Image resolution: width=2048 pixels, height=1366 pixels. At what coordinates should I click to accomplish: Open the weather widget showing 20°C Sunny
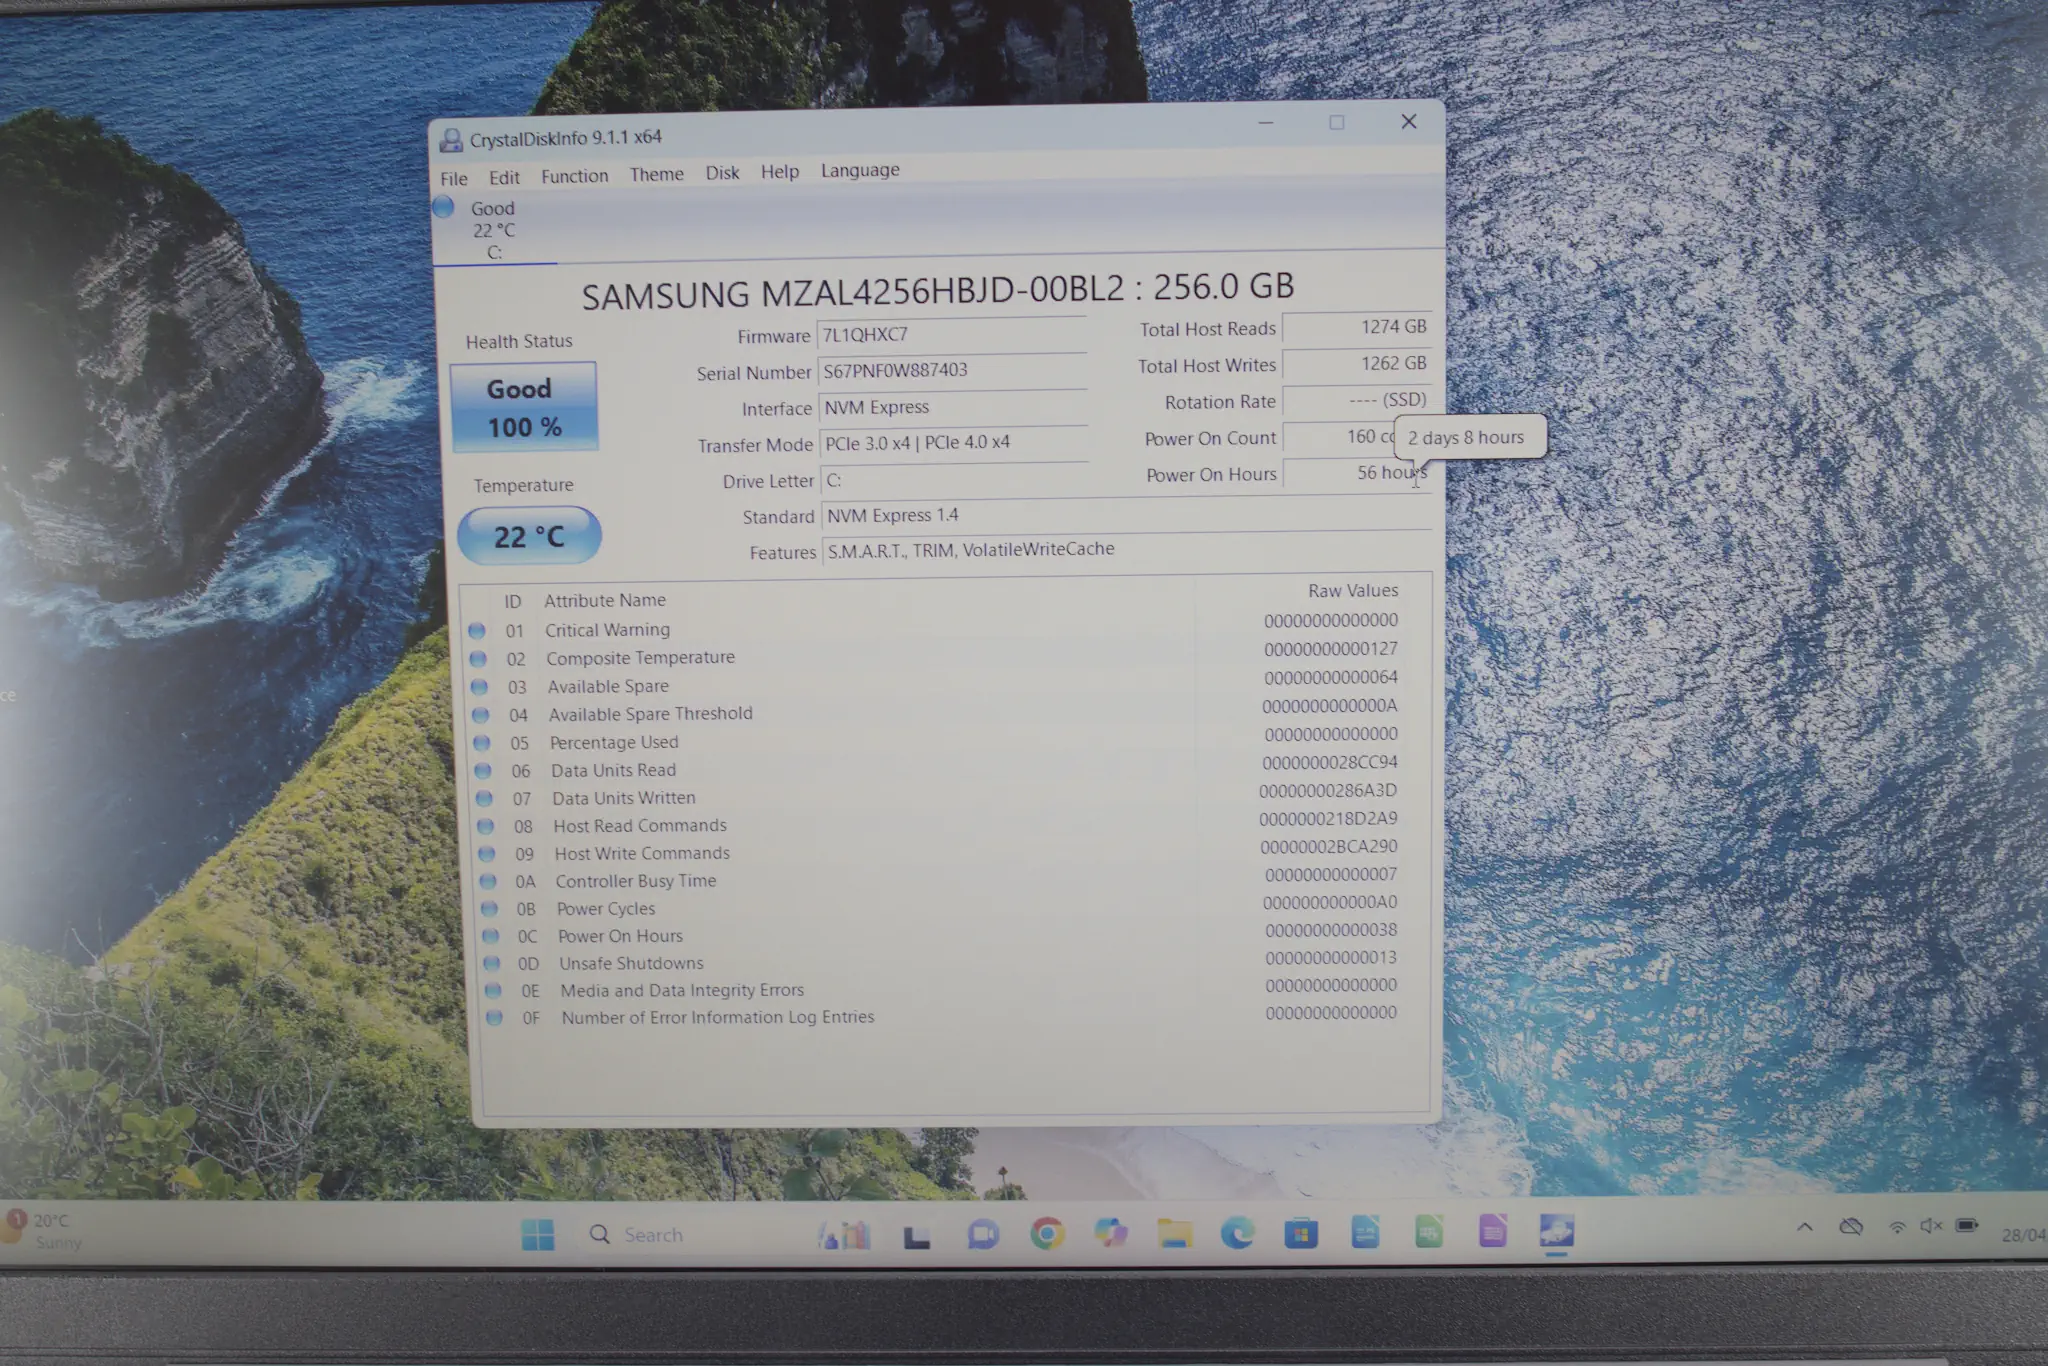pos(42,1231)
